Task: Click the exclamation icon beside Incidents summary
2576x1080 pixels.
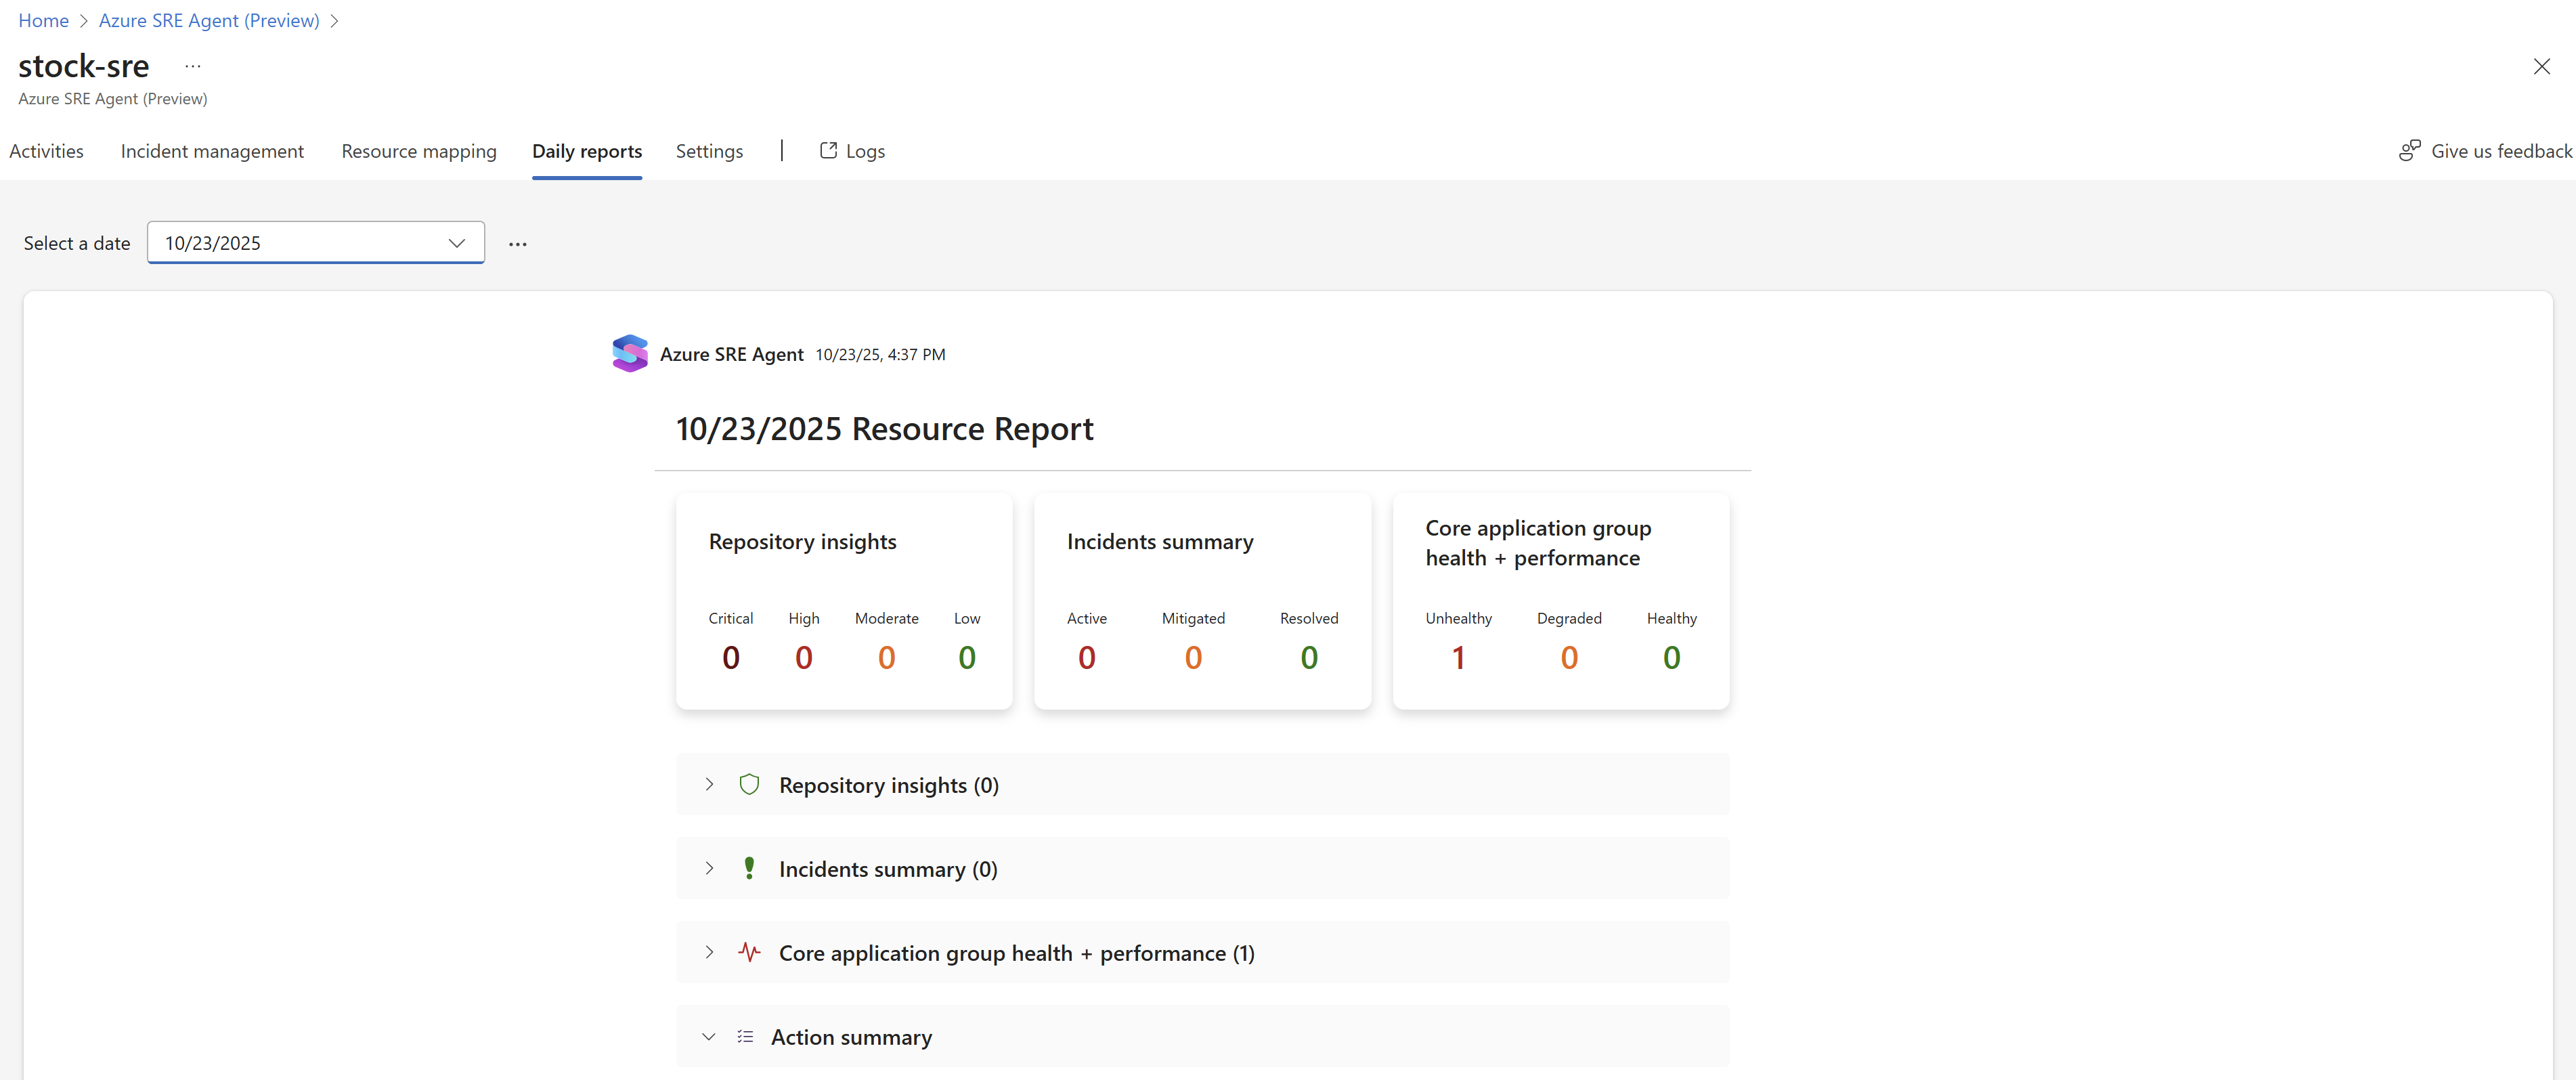Action: (749, 869)
